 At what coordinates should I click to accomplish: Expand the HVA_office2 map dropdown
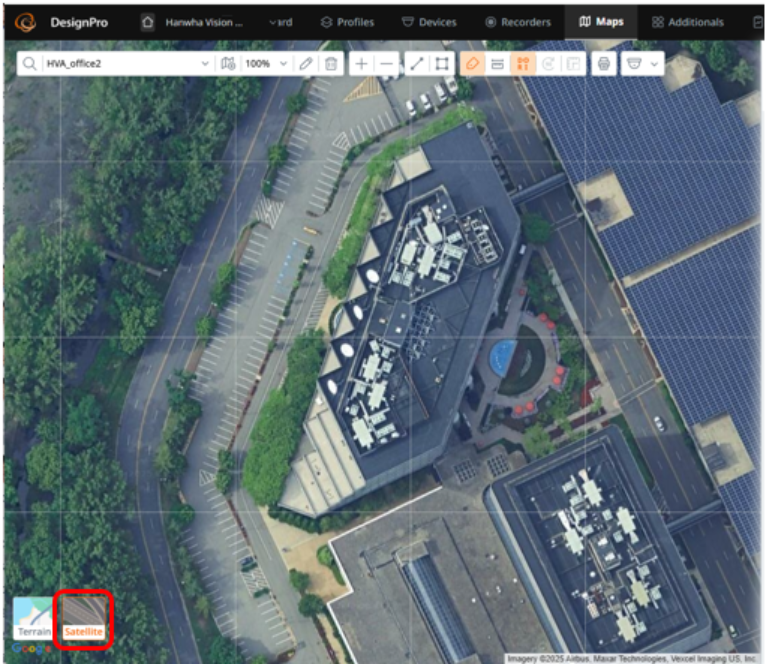205,64
